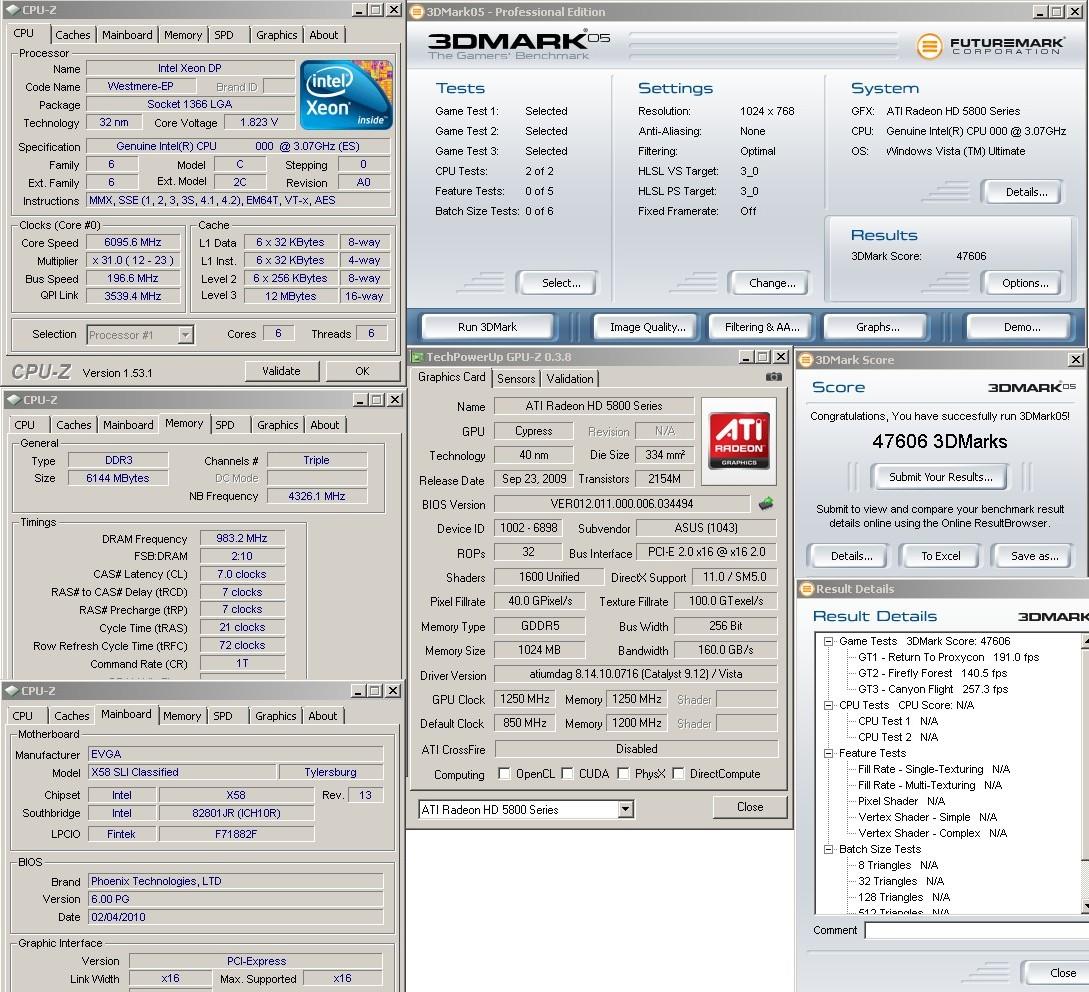Enable the DirectCompute checkbox in GPU-Z
Image resolution: width=1089 pixels, height=992 pixels.
678,774
